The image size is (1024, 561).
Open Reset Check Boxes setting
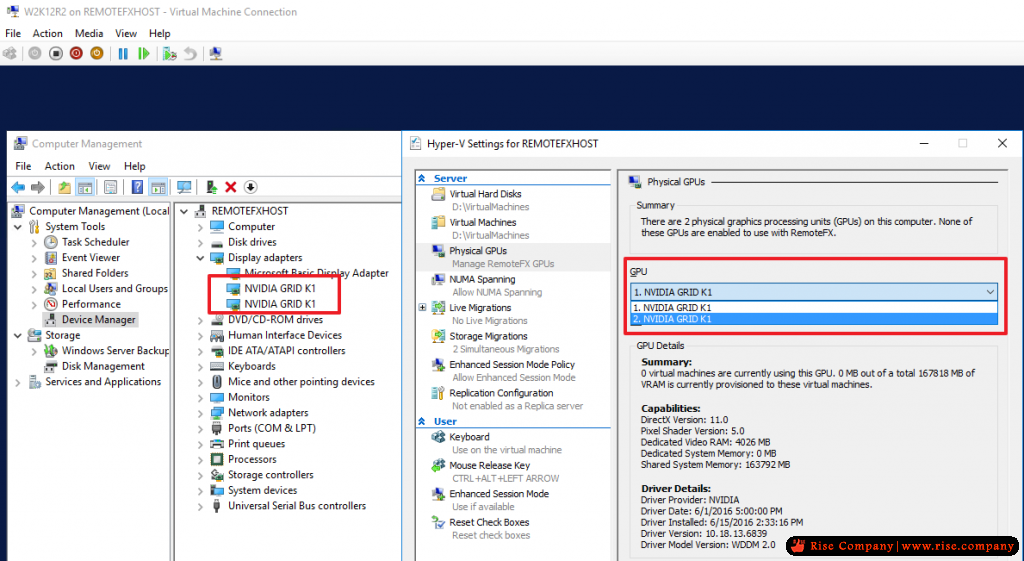(x=489, y=522)
